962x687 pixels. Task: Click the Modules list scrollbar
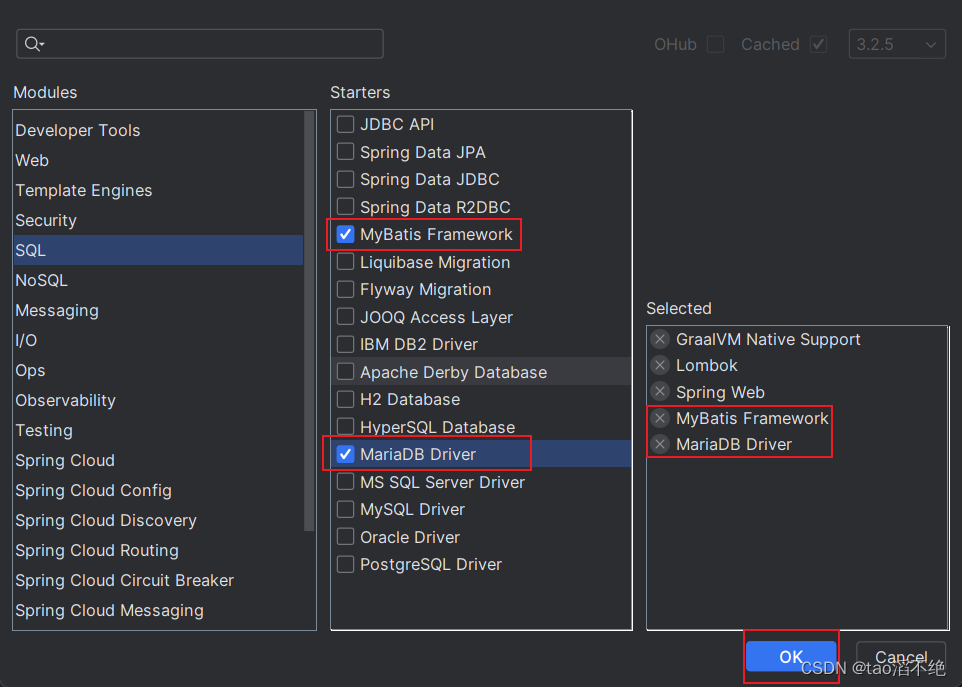pyautogui.click(x=309, y=321)
